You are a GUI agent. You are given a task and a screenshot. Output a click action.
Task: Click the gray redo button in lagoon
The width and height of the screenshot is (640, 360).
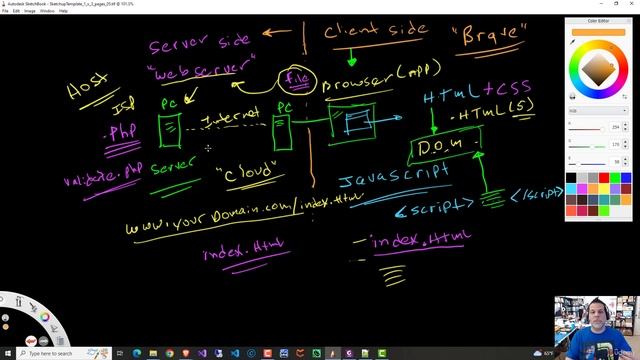(x=43, y=341)
